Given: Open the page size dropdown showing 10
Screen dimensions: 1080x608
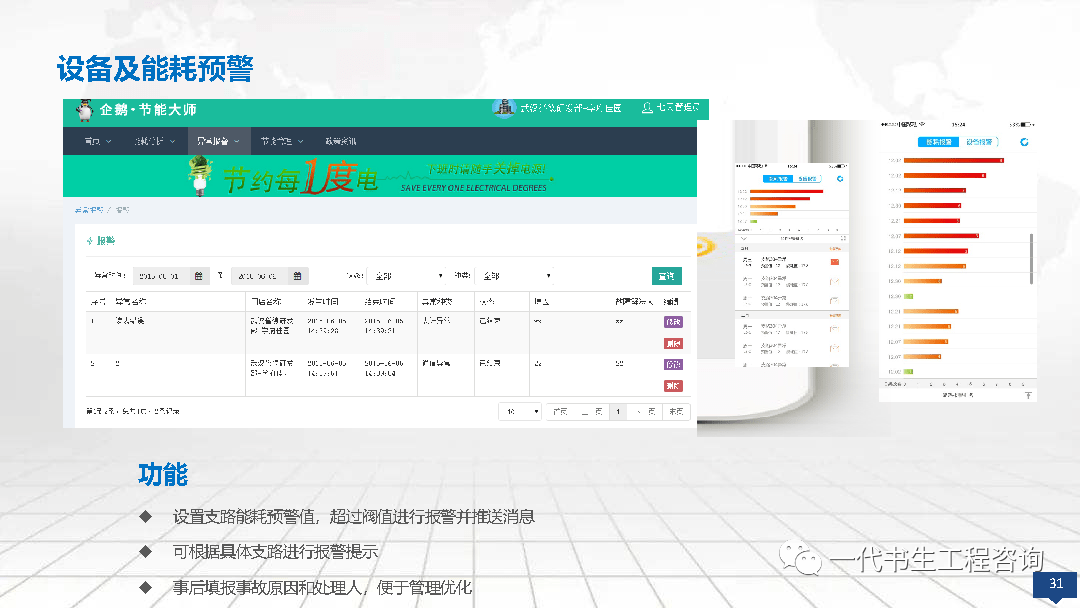Looking at the screenshot, I should click(521, 411).
